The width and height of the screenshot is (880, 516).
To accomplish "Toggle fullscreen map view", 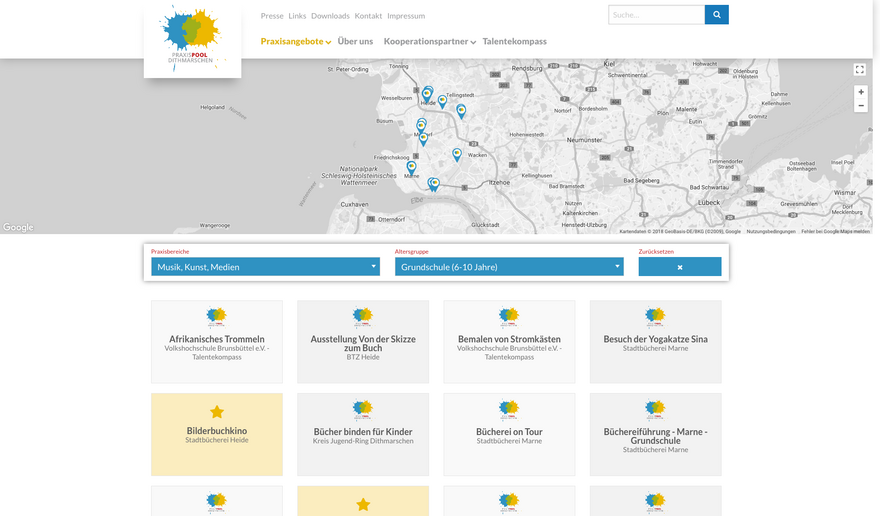I will 859,69.
